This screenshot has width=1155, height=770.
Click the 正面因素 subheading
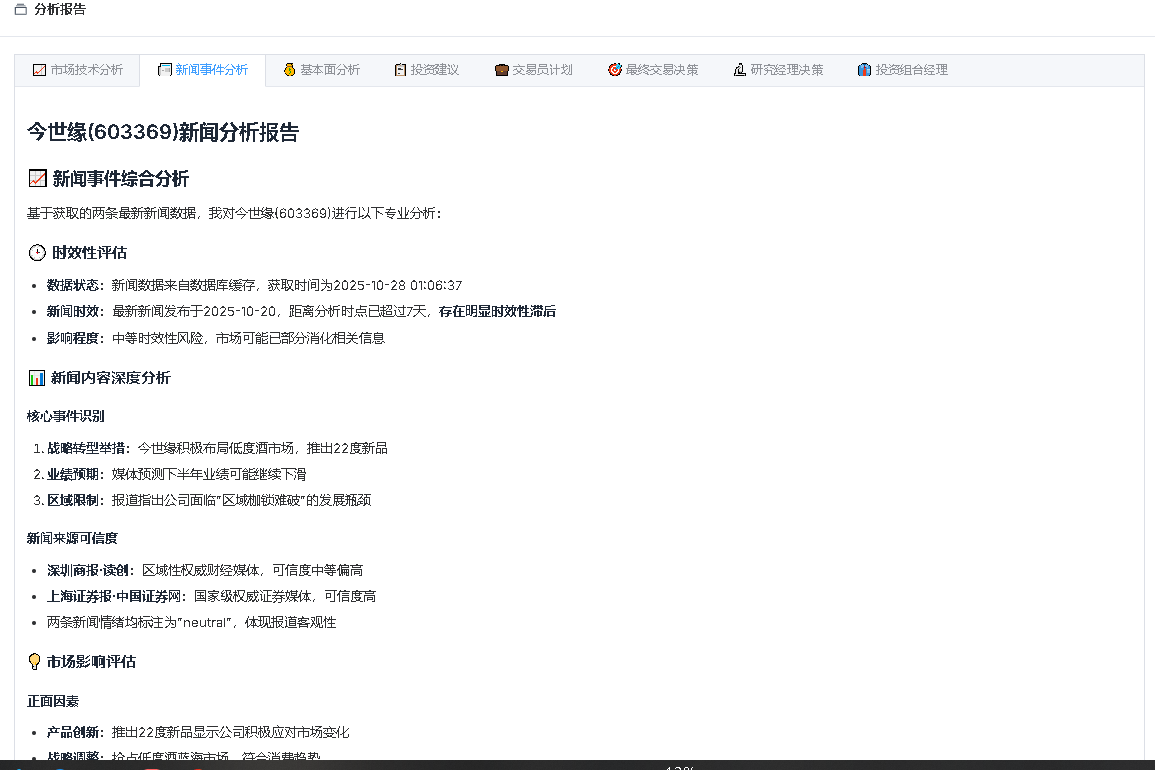coord(53,701)
